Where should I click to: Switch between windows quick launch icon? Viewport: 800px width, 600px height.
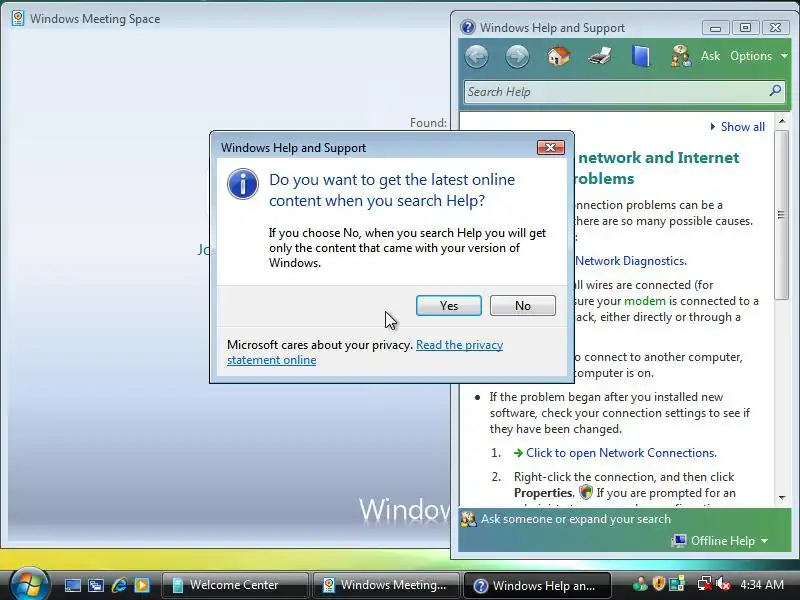click(96, 585)
